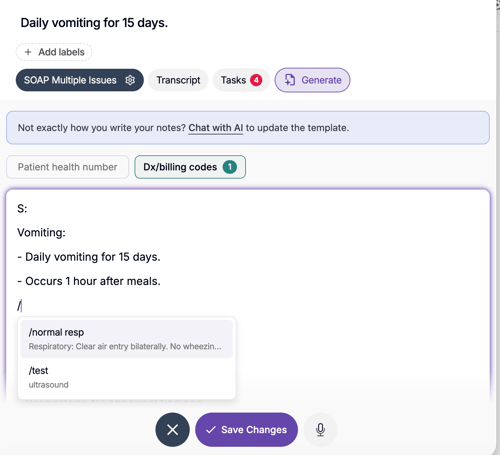Expand the Dx/billing codes section
Viewport: 500px width, 455px height.
point(190,167)
